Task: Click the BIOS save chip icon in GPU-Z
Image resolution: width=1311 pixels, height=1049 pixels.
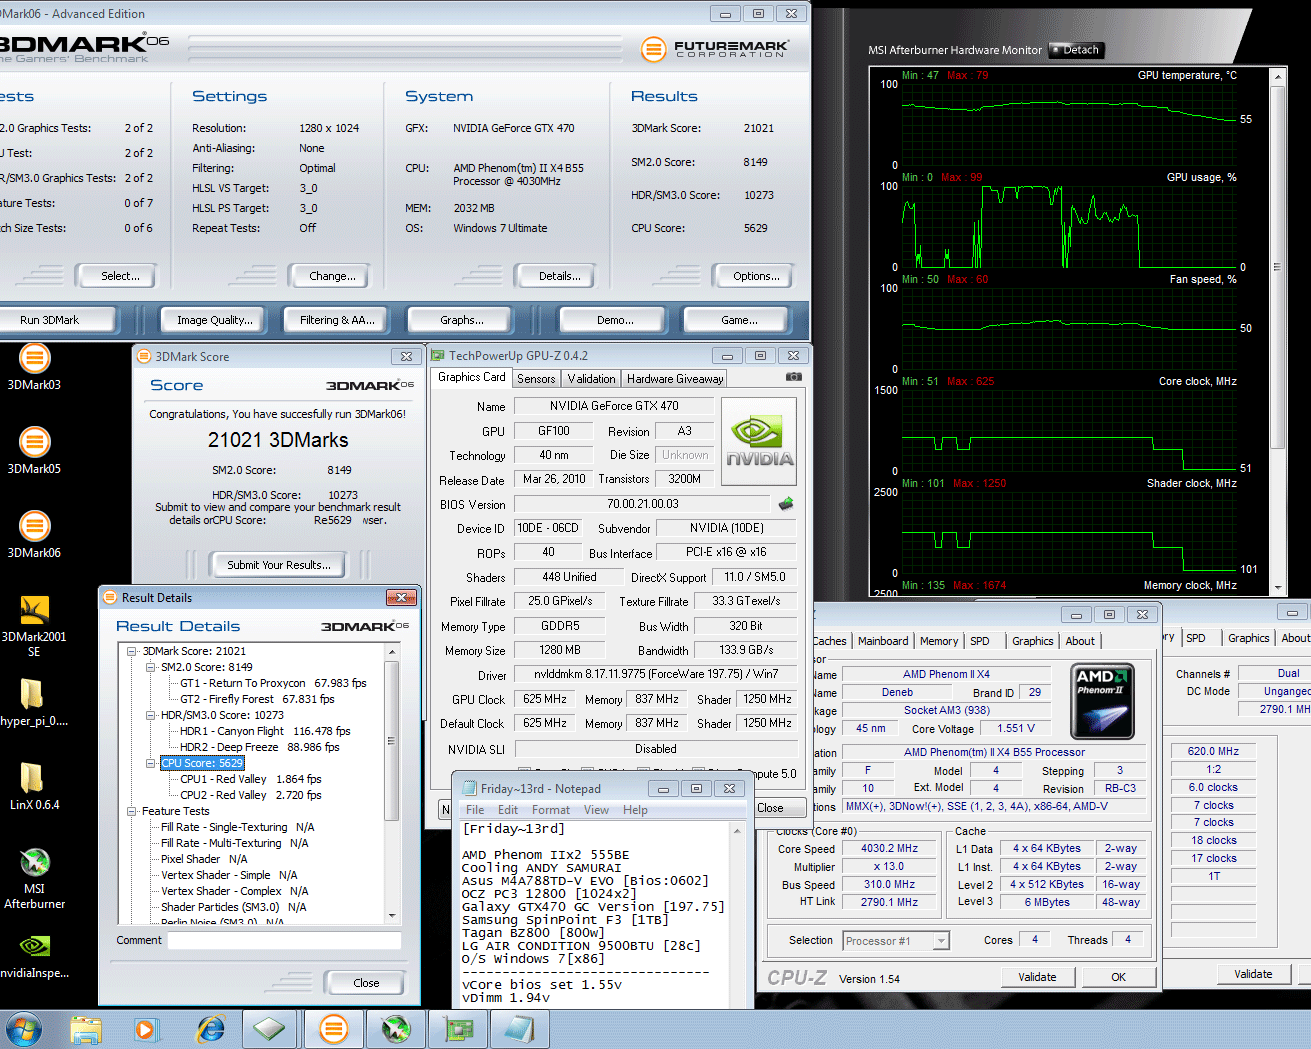Action: (x=786, y=504)
